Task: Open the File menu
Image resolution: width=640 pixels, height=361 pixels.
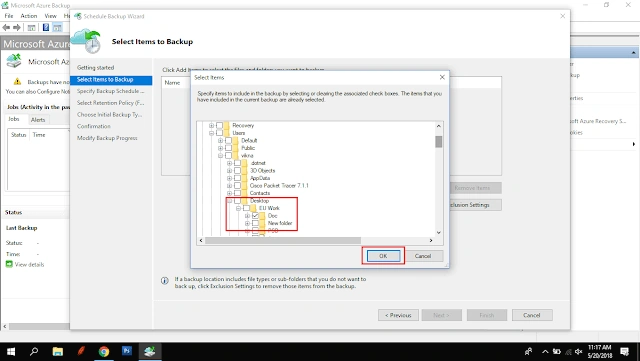Action: [x=9, y=16]
